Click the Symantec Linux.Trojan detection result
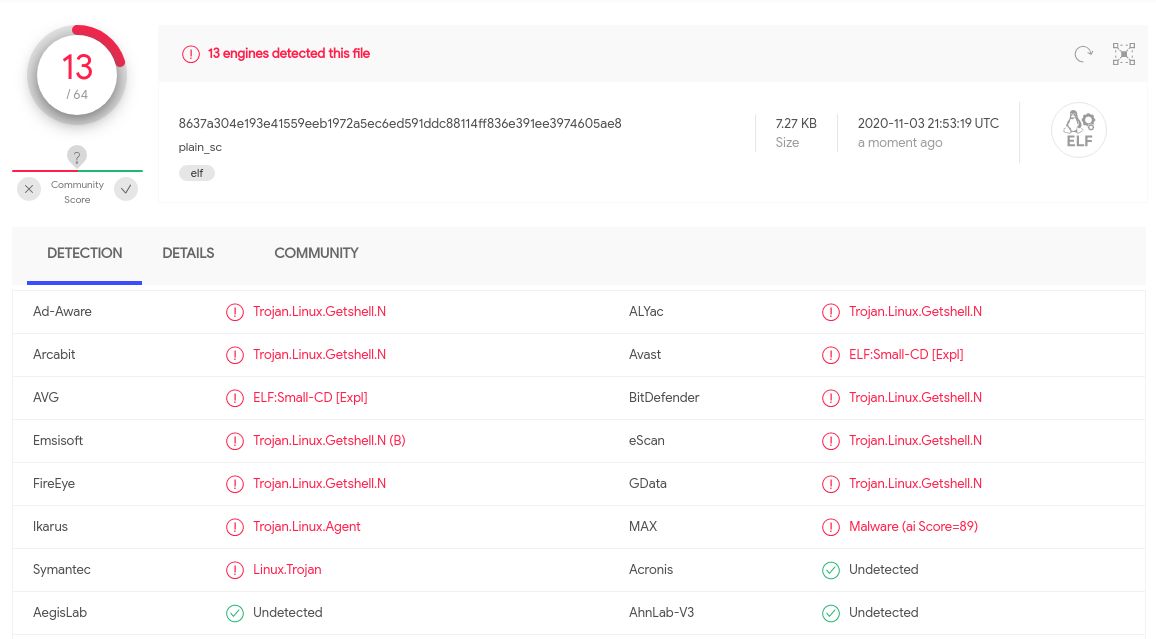Image resolution: width=1156 pixels, height=639 pixels. [x=287, y=570]
